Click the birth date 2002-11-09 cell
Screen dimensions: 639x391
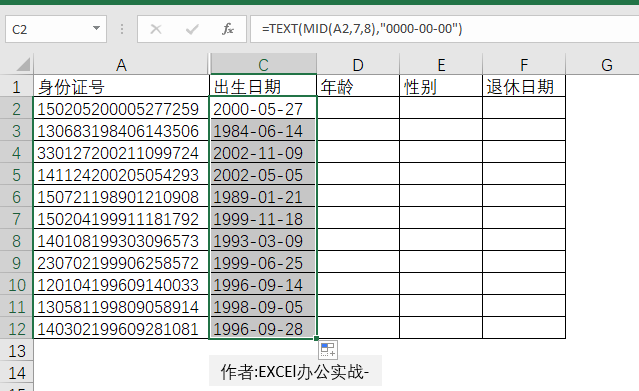click(x=263, y=152)
